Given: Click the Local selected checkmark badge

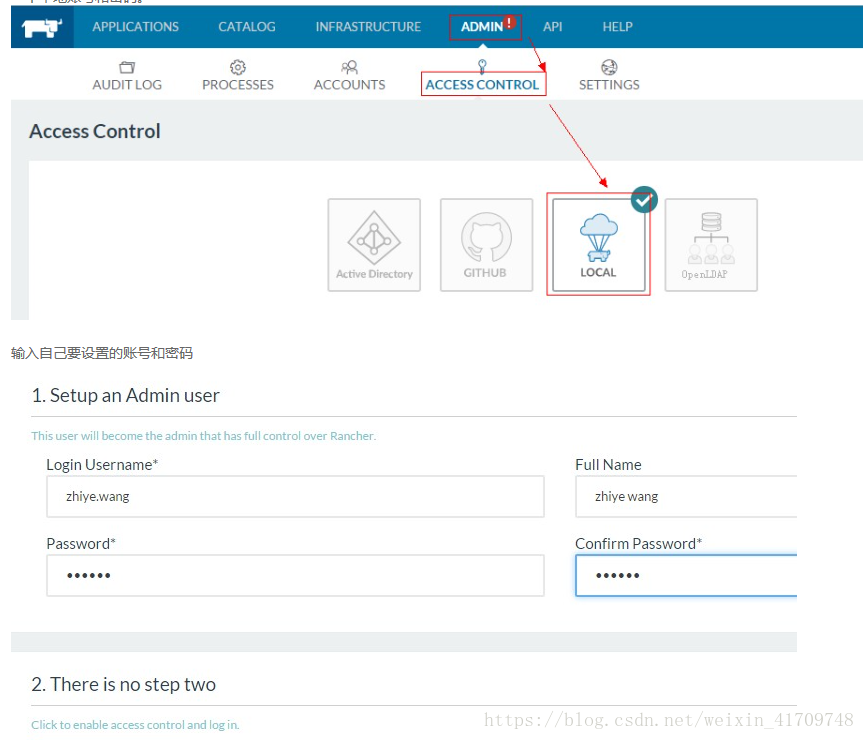Looking at the screenshot, I should (x=644, y=200).
